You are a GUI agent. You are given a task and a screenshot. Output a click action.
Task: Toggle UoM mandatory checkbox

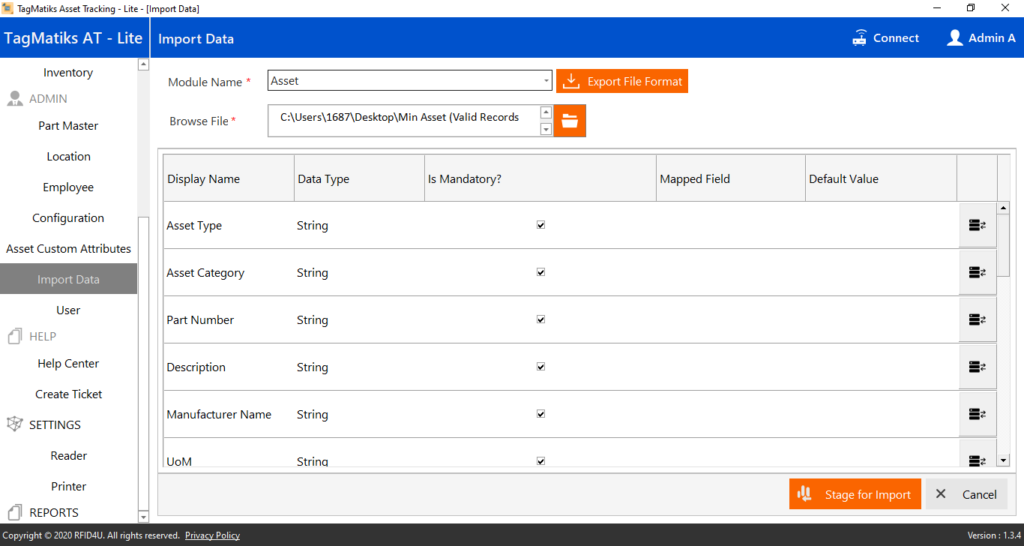click(x=541, y=461)
